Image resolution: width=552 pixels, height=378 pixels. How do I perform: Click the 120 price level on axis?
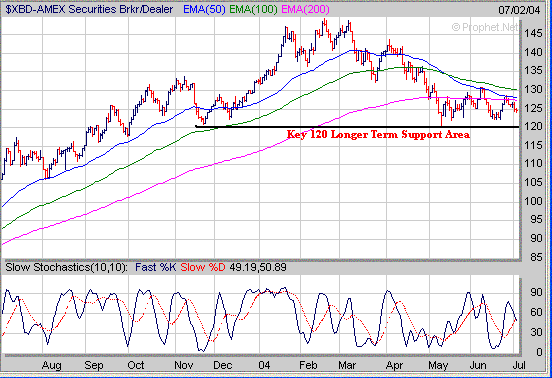pos(533,126)
